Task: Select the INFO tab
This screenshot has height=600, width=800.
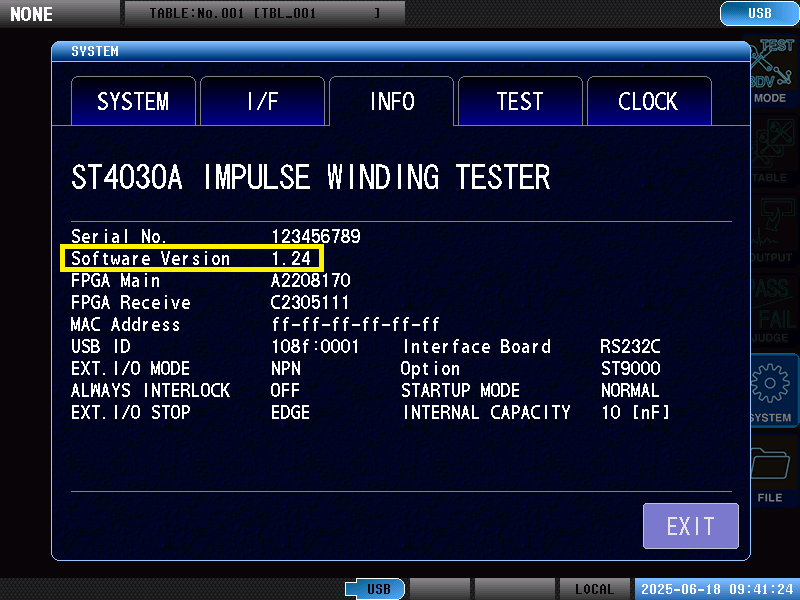Action: click(x=391, y=101)
